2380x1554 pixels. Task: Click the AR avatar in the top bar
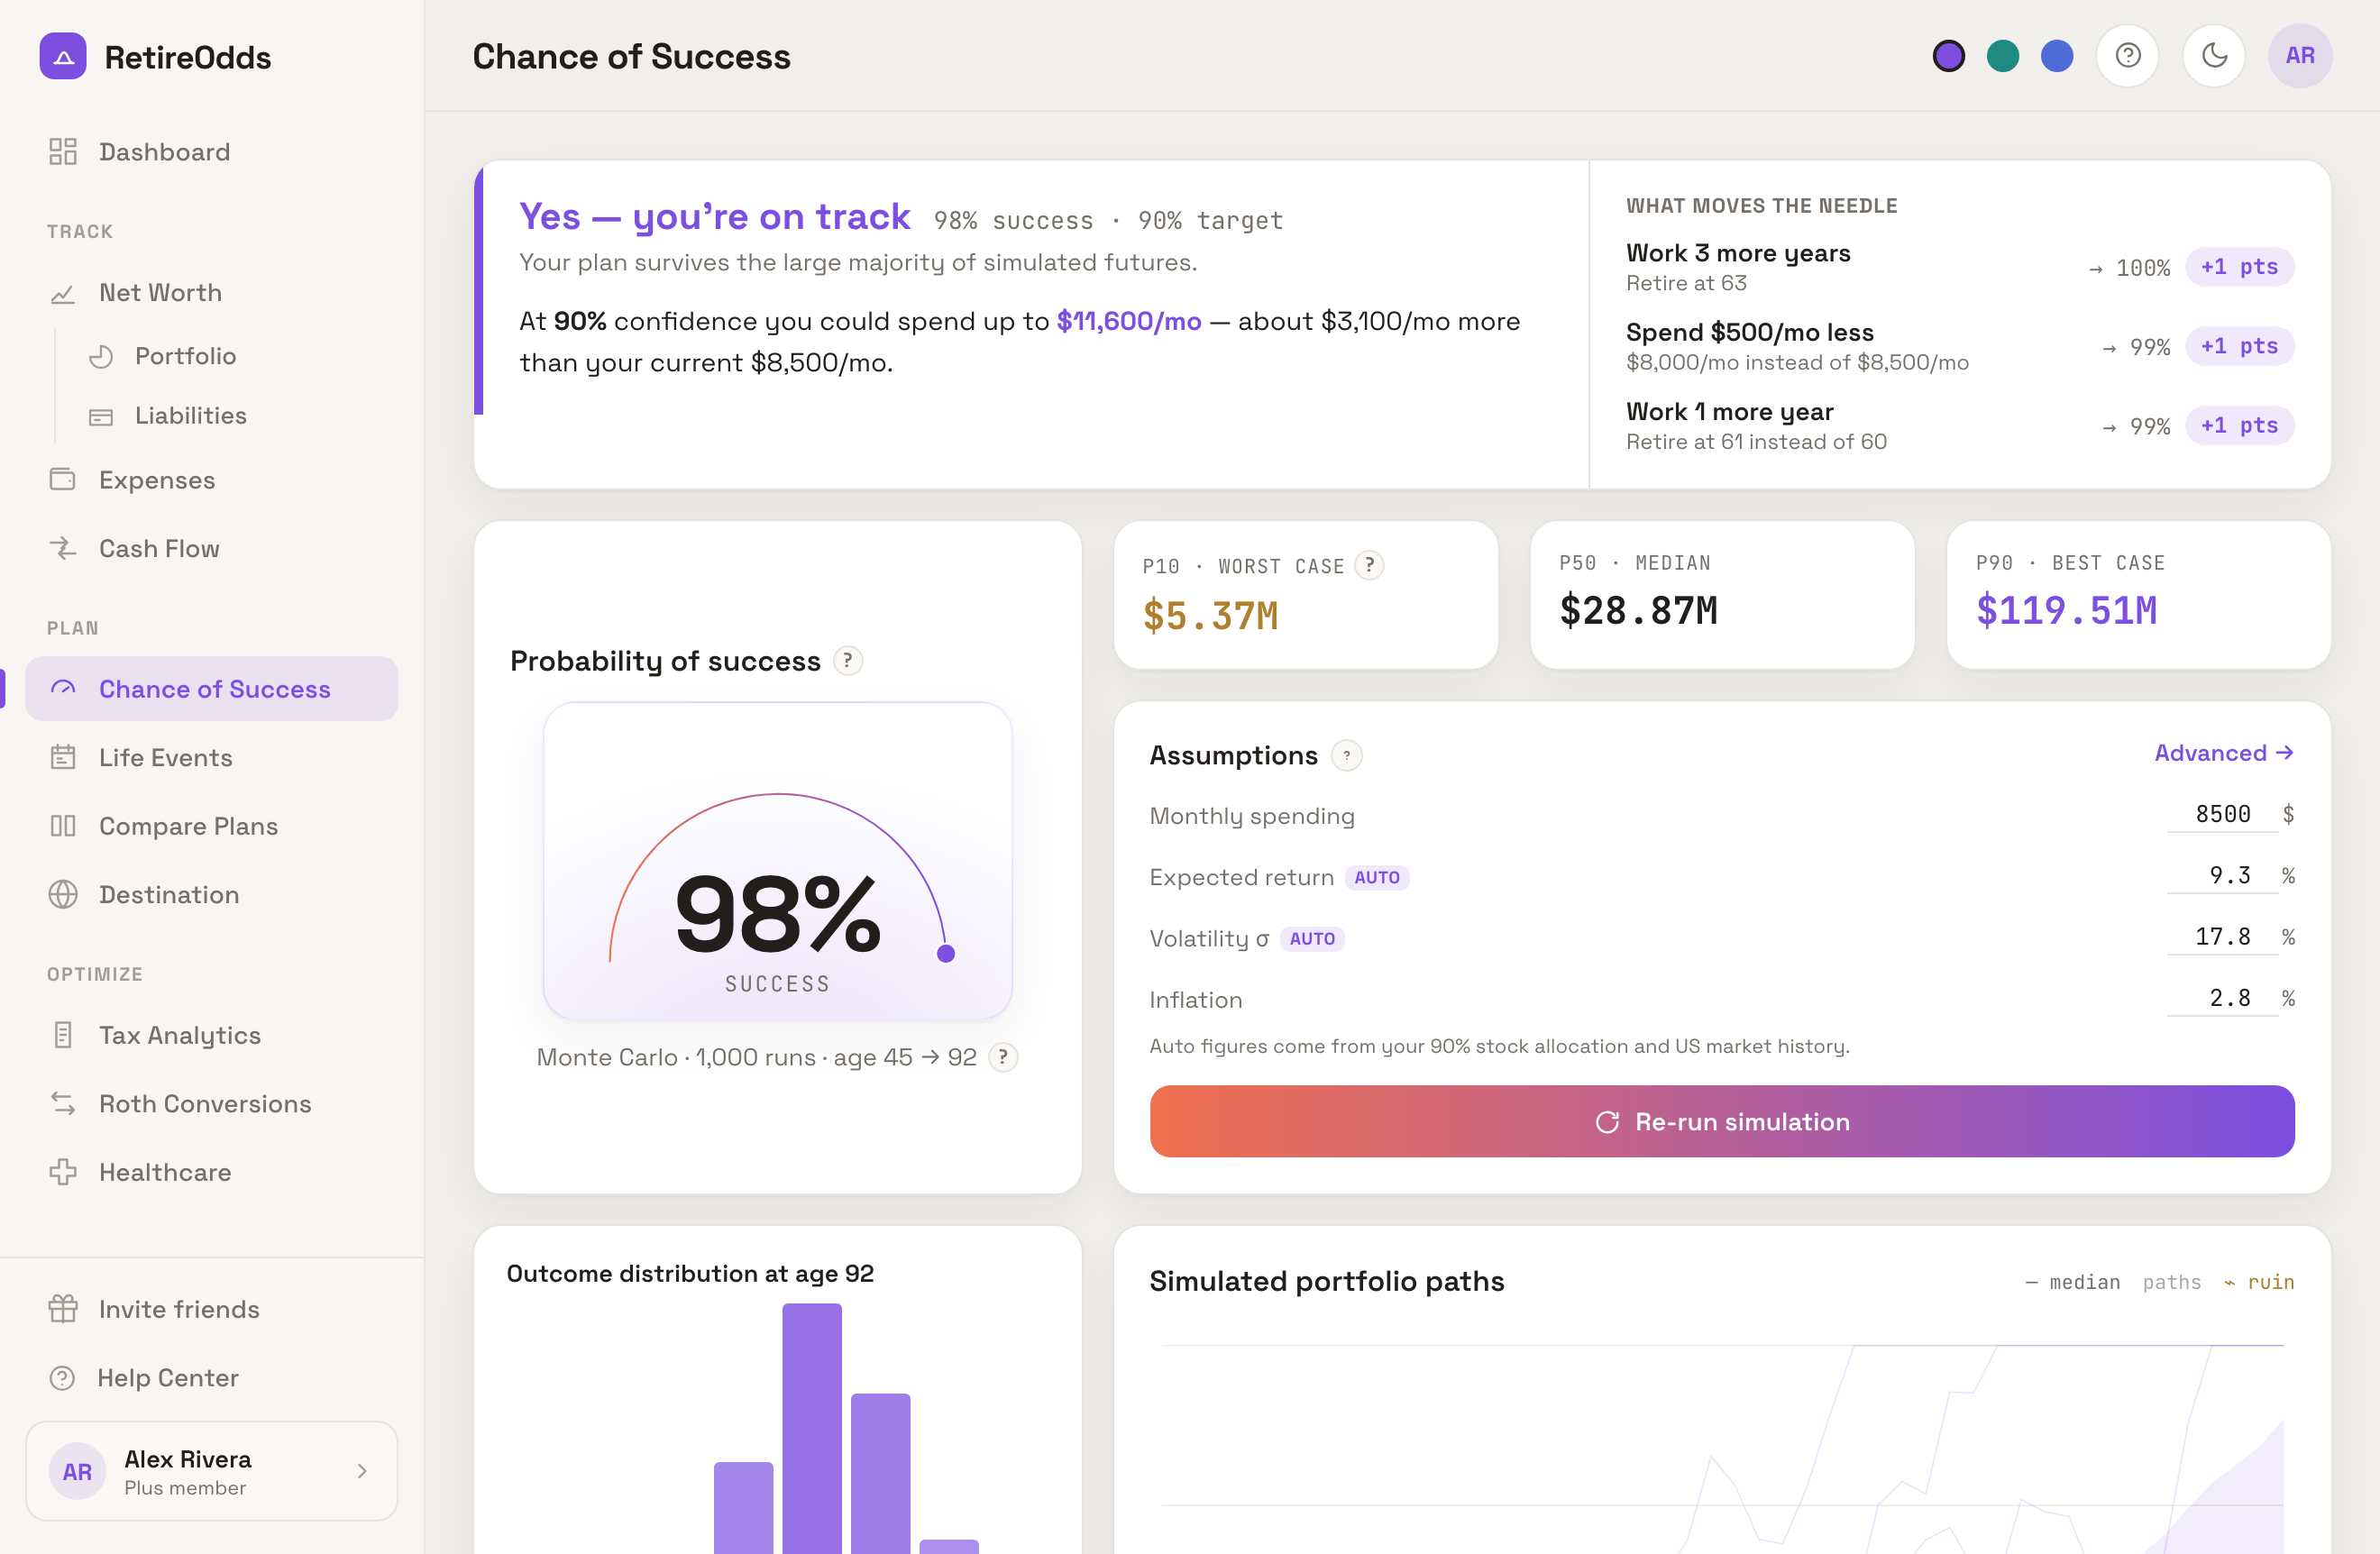pyautogui.click(x=2300, y=56)
